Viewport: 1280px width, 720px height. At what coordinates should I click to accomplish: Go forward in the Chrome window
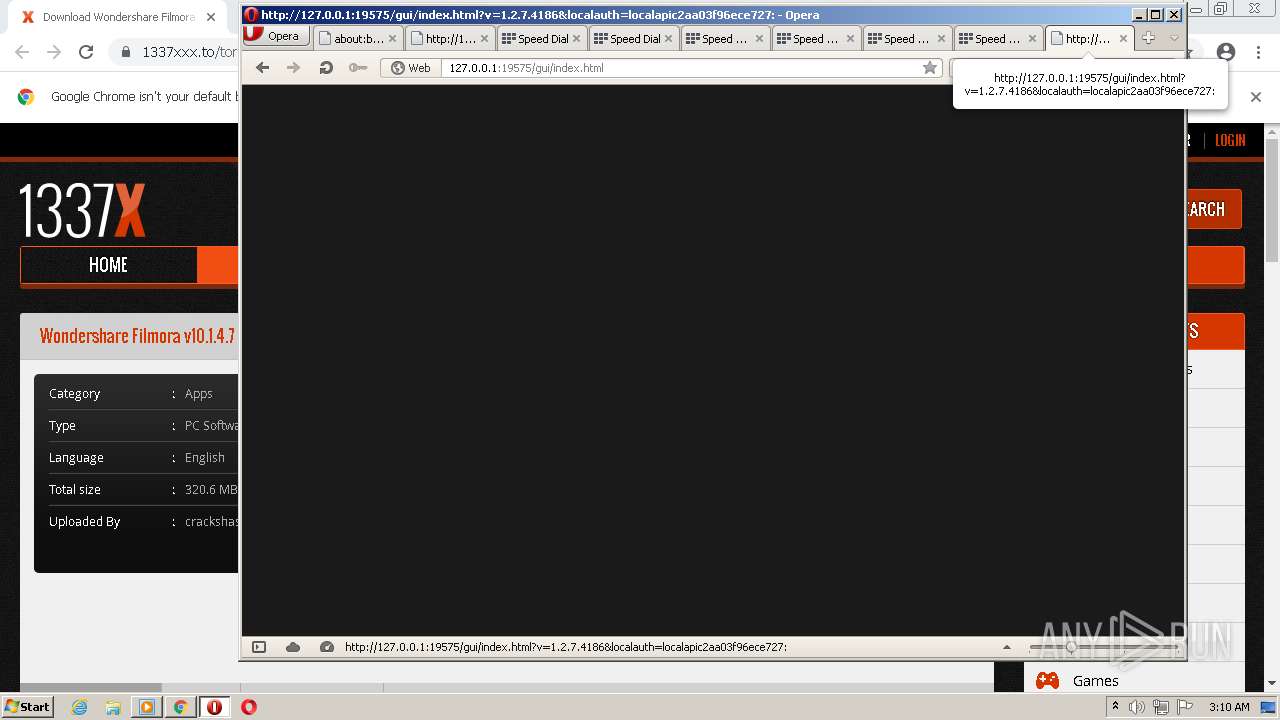(x=54, y=52)
